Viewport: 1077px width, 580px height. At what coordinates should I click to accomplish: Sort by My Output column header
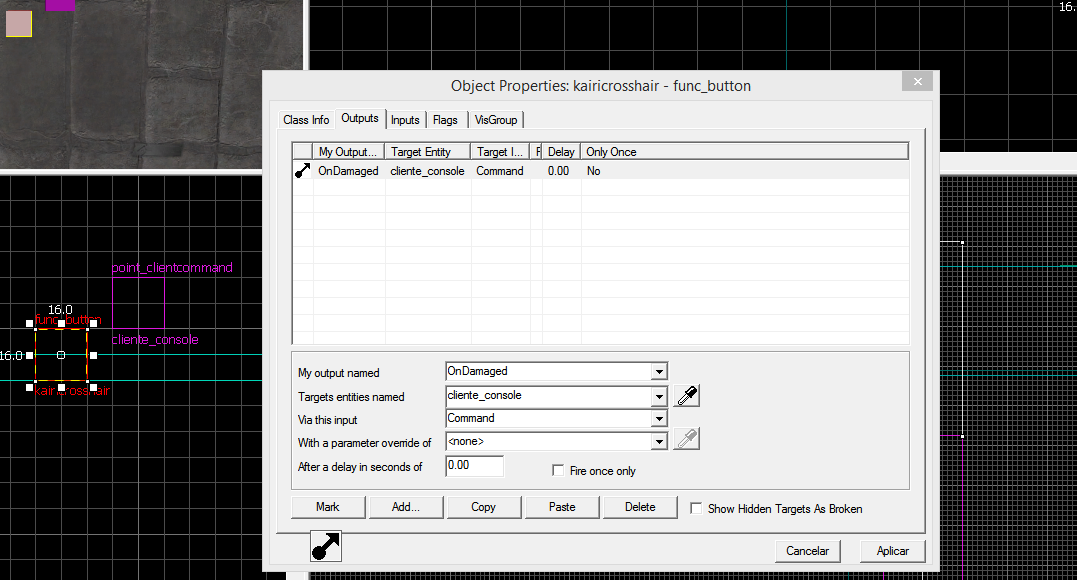[x=348, y=152]
